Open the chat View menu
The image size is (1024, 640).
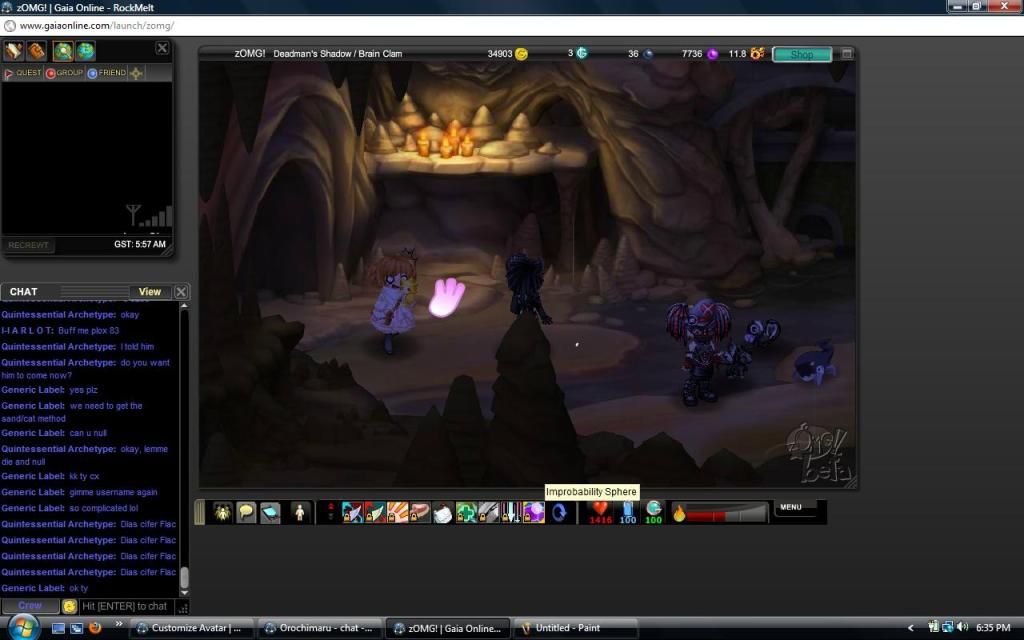[x=150, y=292]
